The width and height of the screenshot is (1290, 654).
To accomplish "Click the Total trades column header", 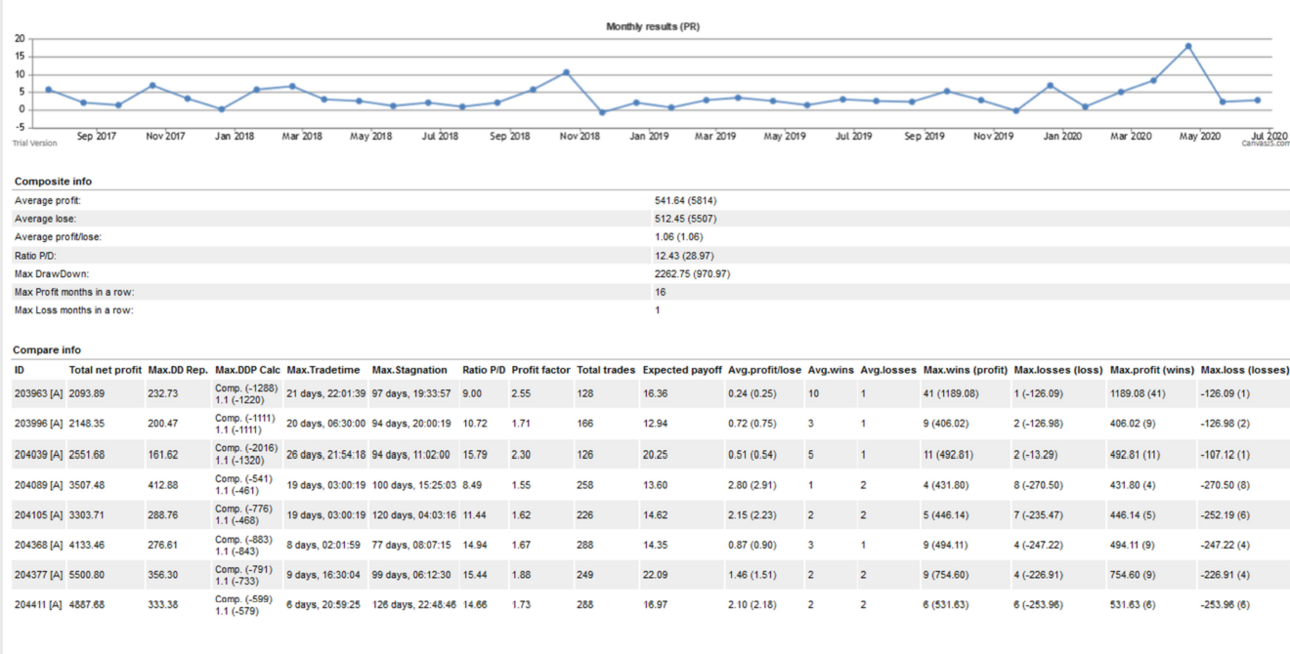I will click(606, 370).
